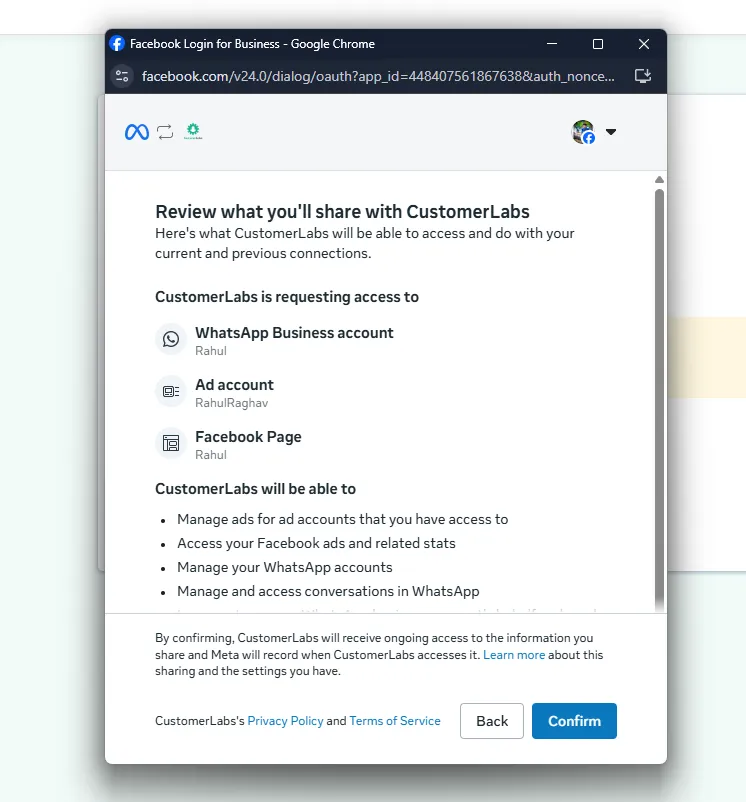Image resolution: width=746 pixels, height=802 pixels.
Task: Click the Facebook favicon in title bar
Action: coord(117,43)
